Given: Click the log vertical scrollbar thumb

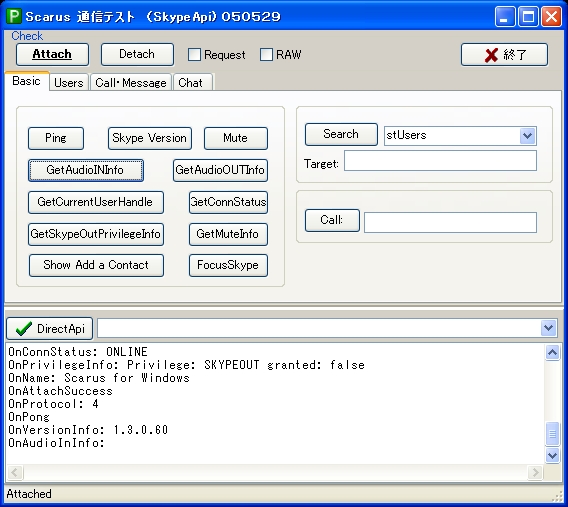Looking at the screenshot, I should [552, 433].
